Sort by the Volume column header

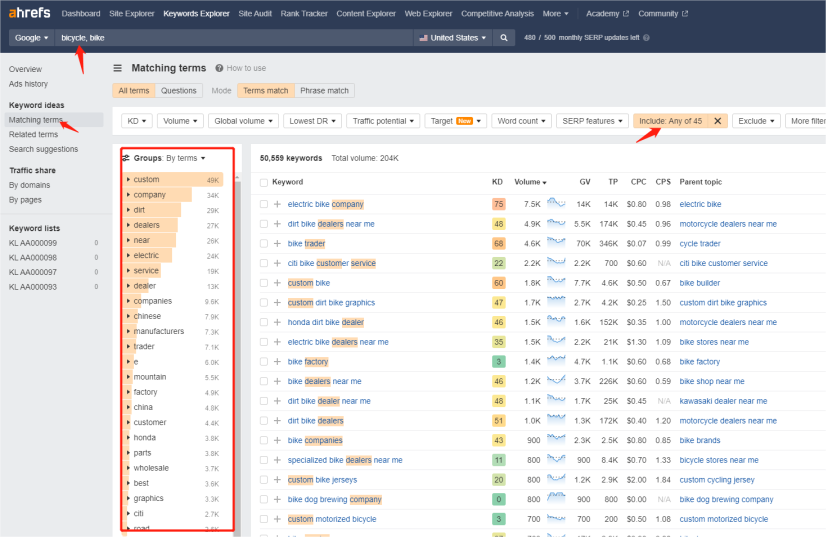530,182
